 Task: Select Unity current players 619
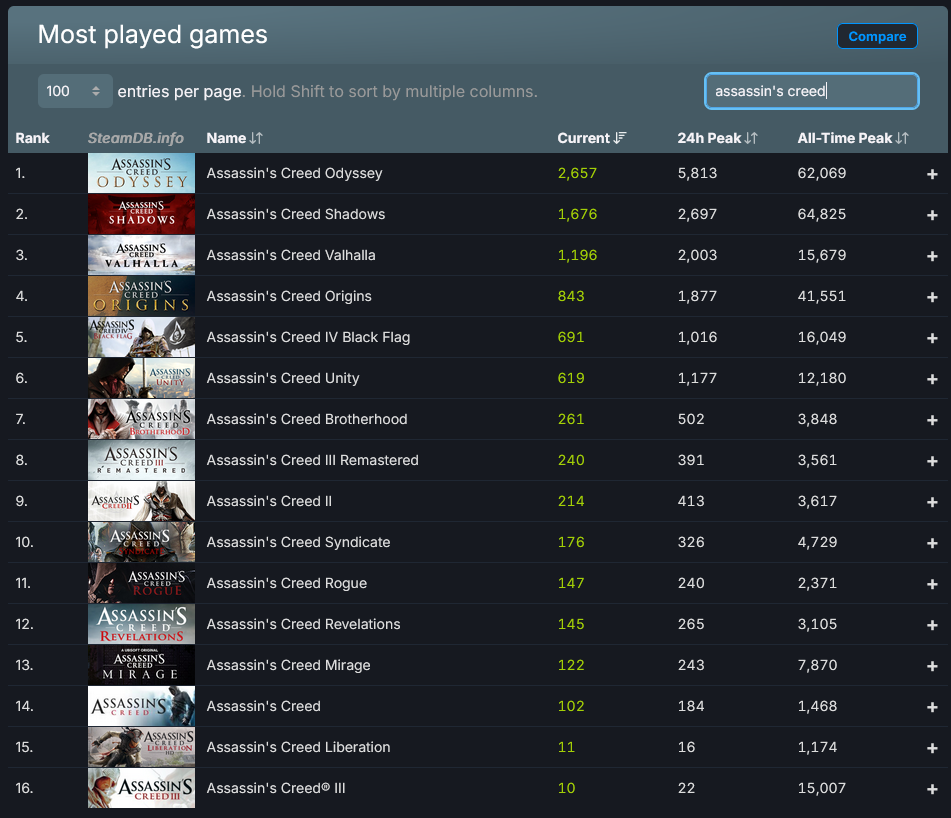[x=571, y=378]
